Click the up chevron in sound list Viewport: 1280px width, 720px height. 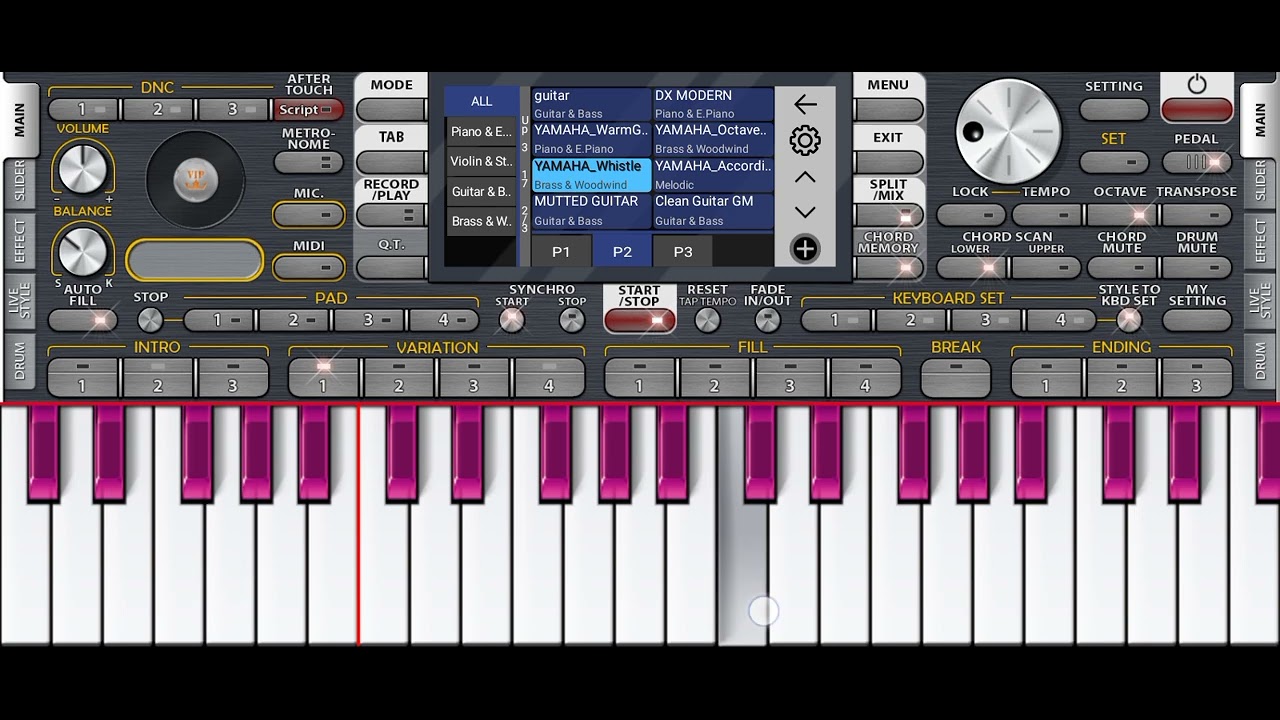click(805, 177)
